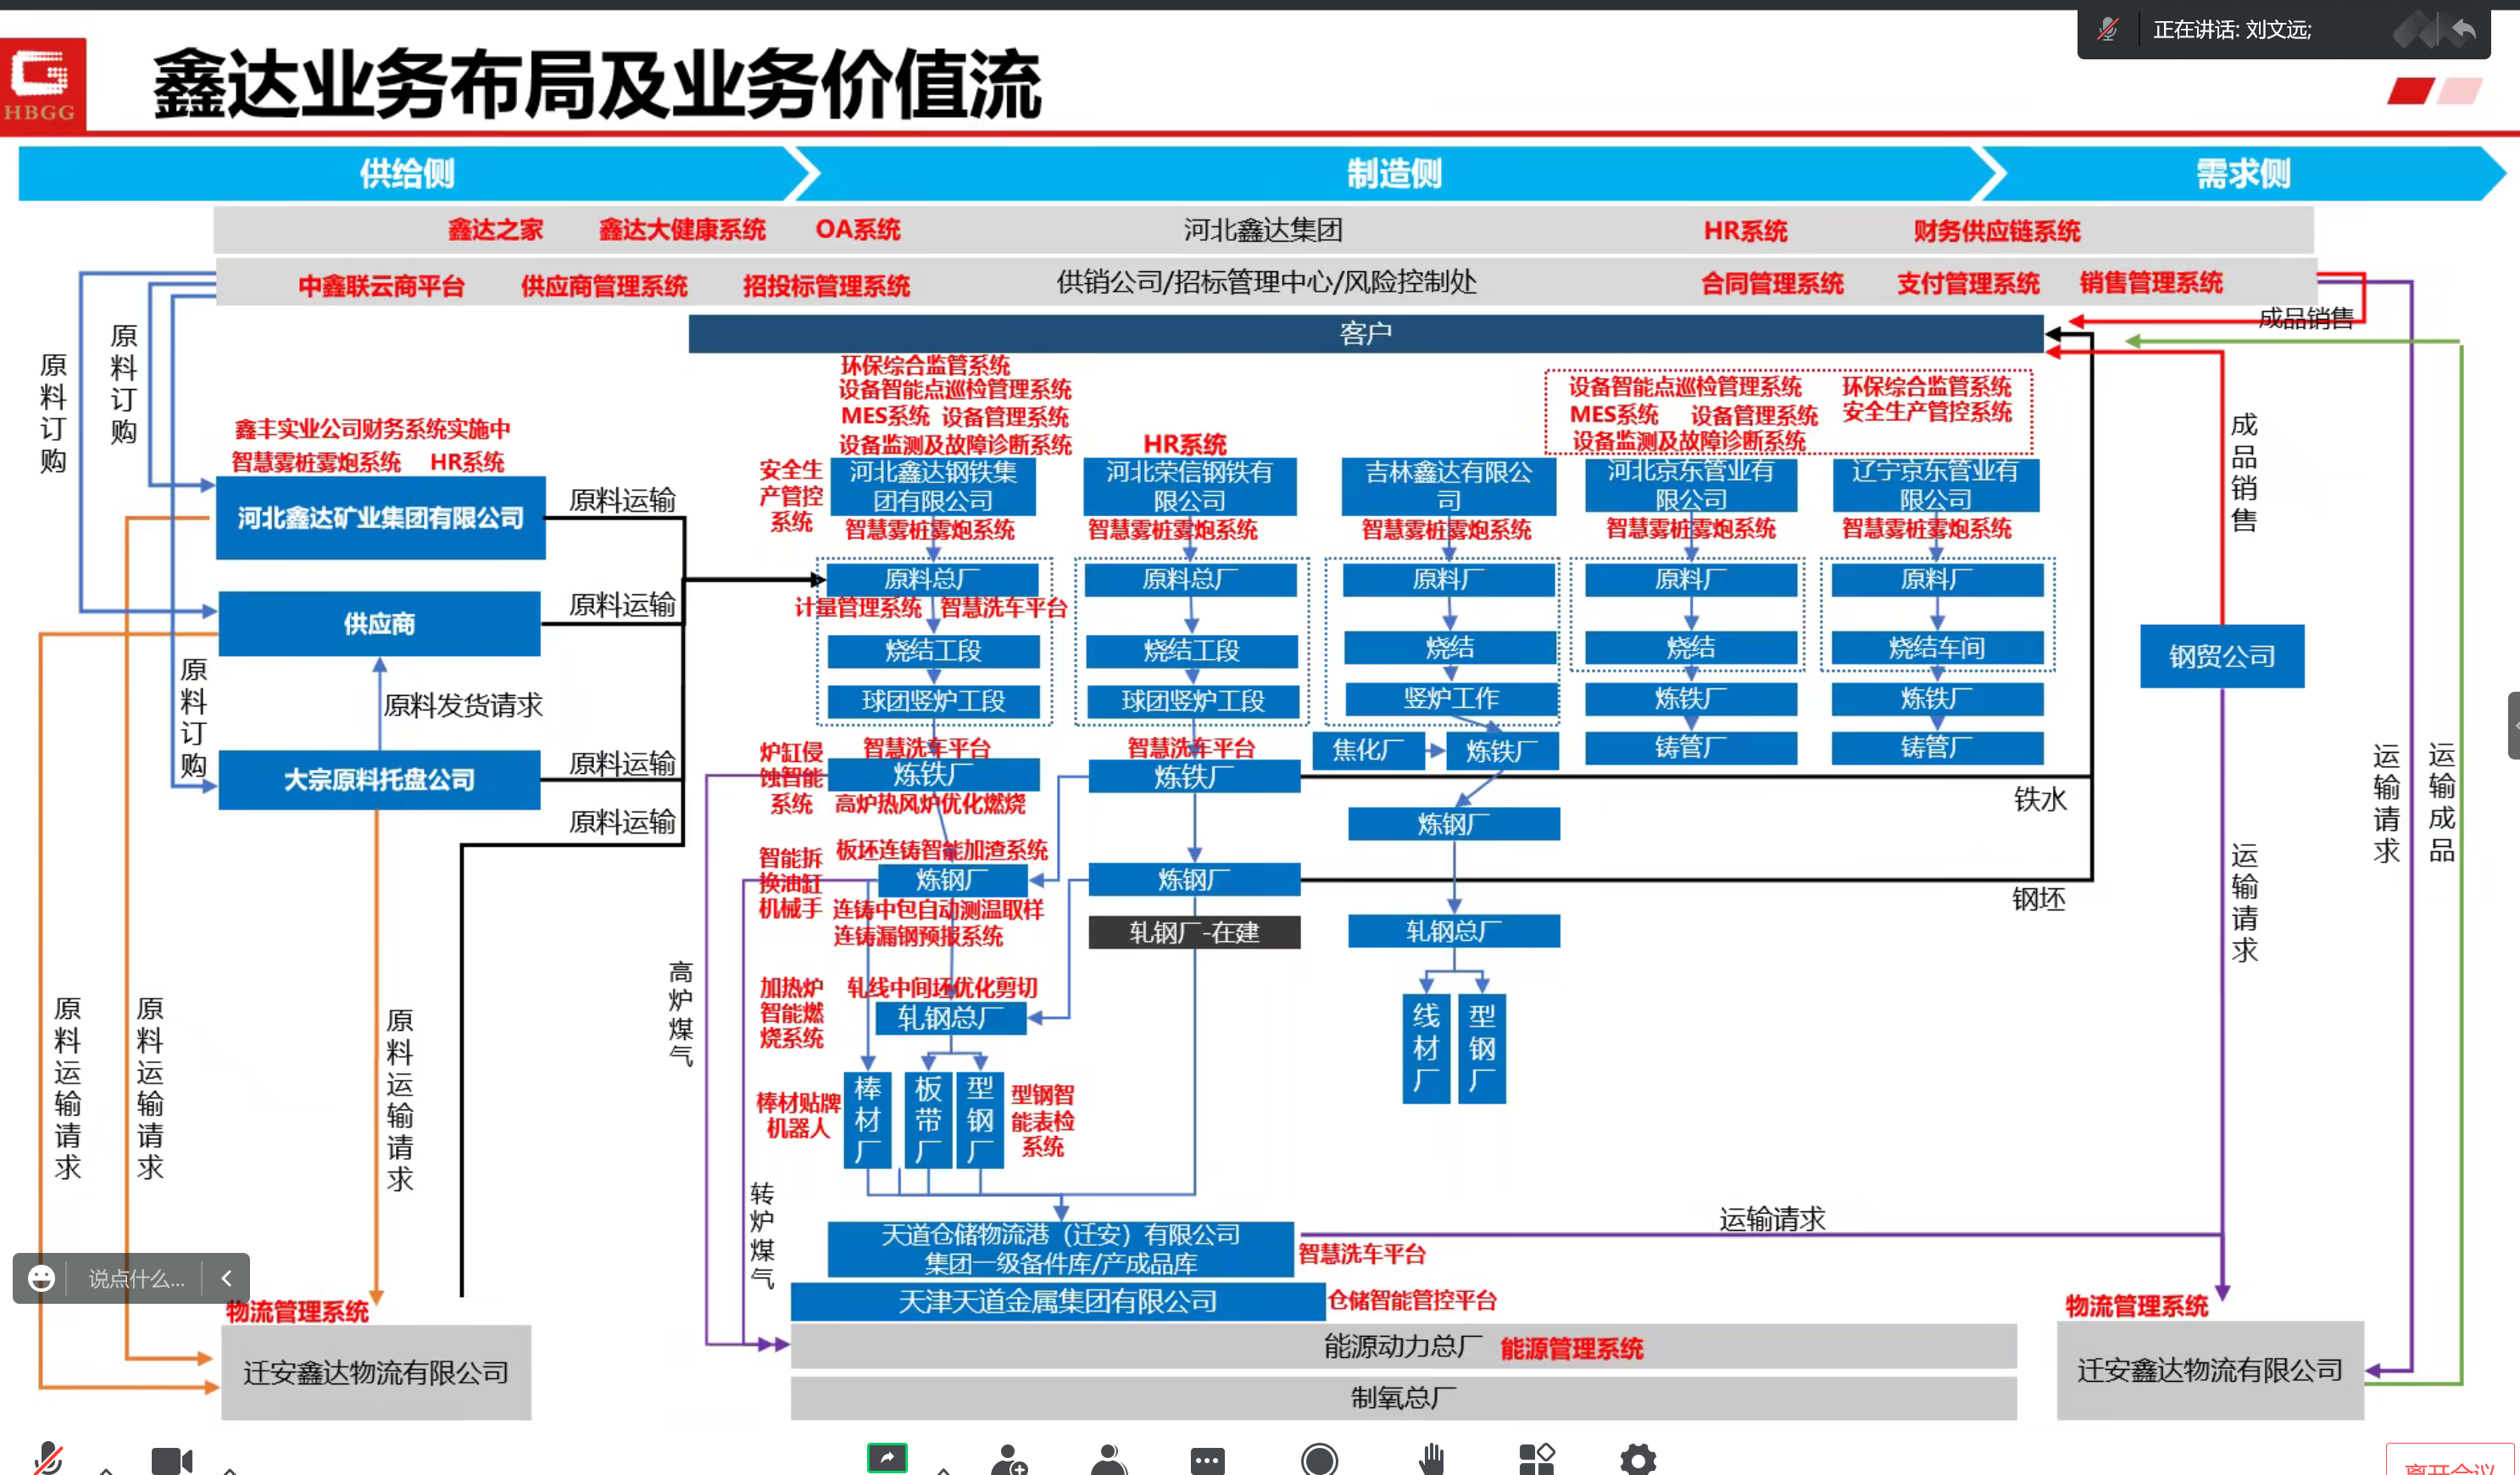
Task: Click the '竖炉工作' box
Action: (x=1451, y=698)
